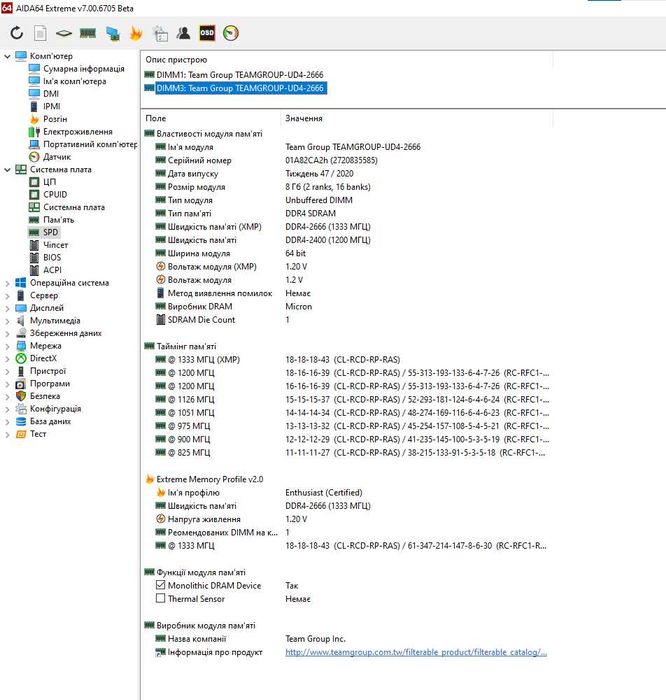Open Чіпсет tree item
The width and height of the screenshot is (666, 700).
click(49, 245)
